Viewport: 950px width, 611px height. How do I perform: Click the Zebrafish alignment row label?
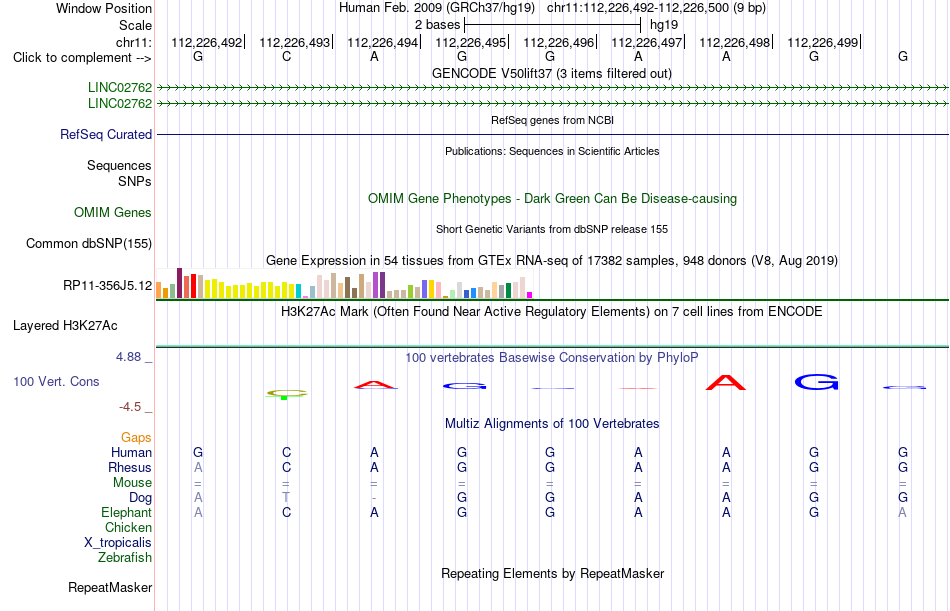point(125,558)
